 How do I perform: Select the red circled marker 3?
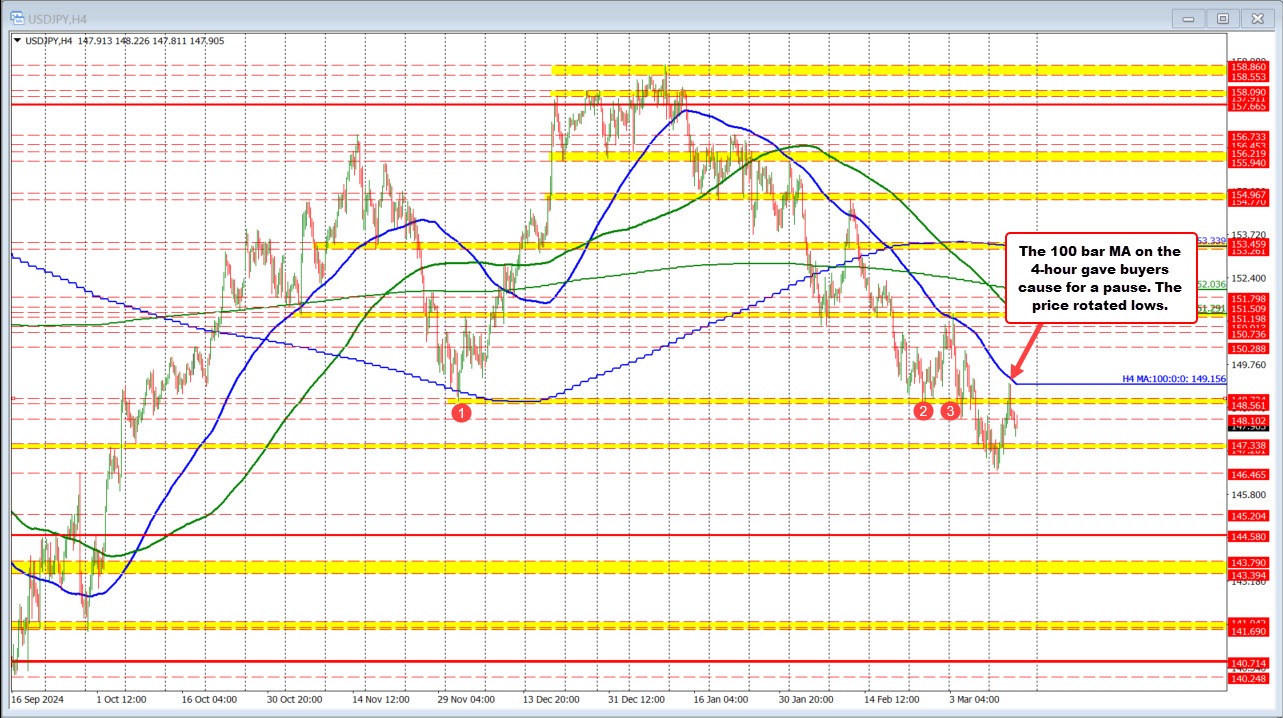point(949,410)
